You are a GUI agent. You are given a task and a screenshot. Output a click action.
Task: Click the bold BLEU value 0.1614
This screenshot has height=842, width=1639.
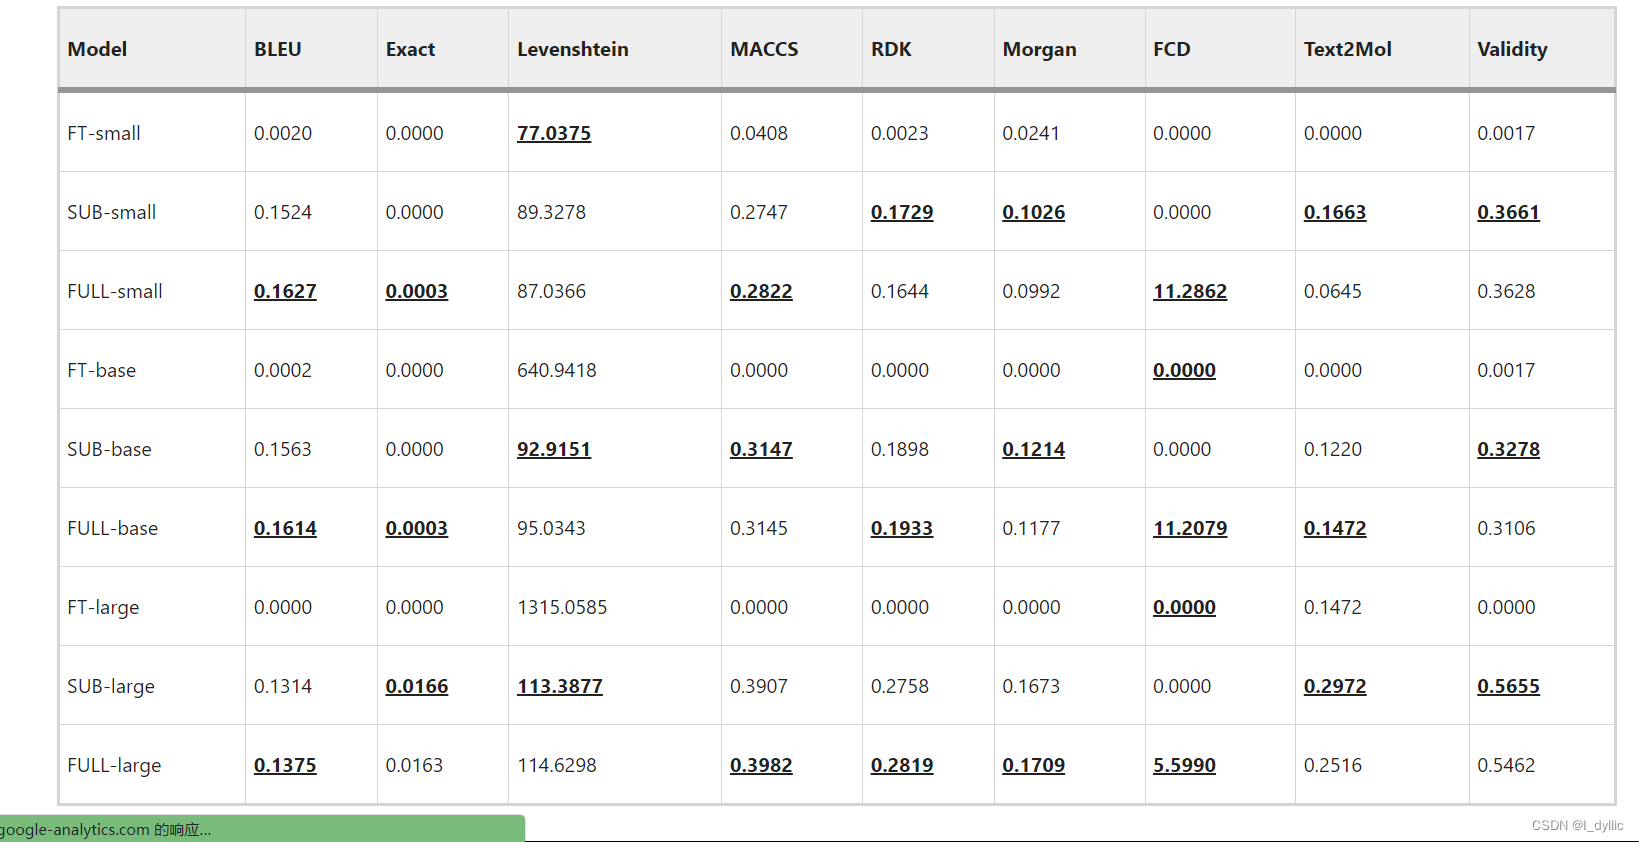(x=285, y=528)
